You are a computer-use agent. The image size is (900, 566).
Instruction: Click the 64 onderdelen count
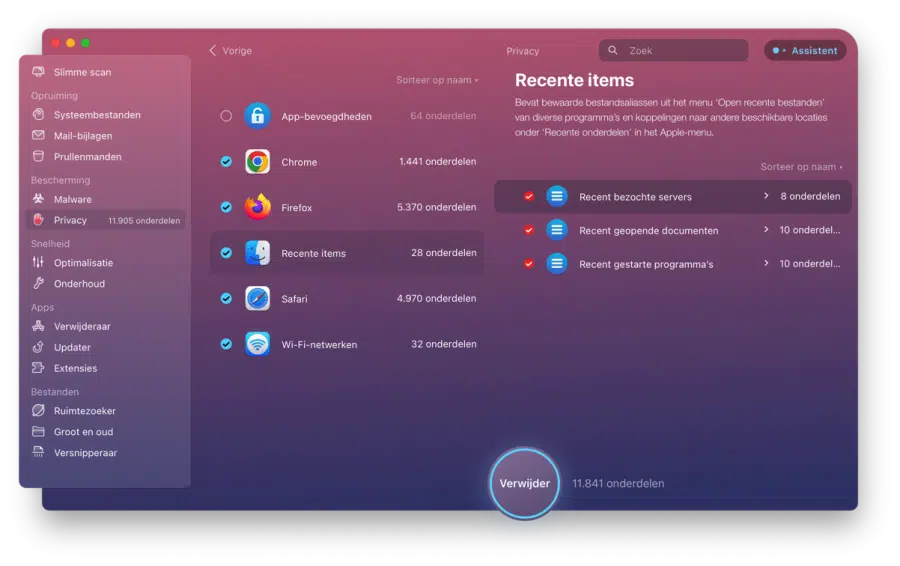(x=443, y=115)
